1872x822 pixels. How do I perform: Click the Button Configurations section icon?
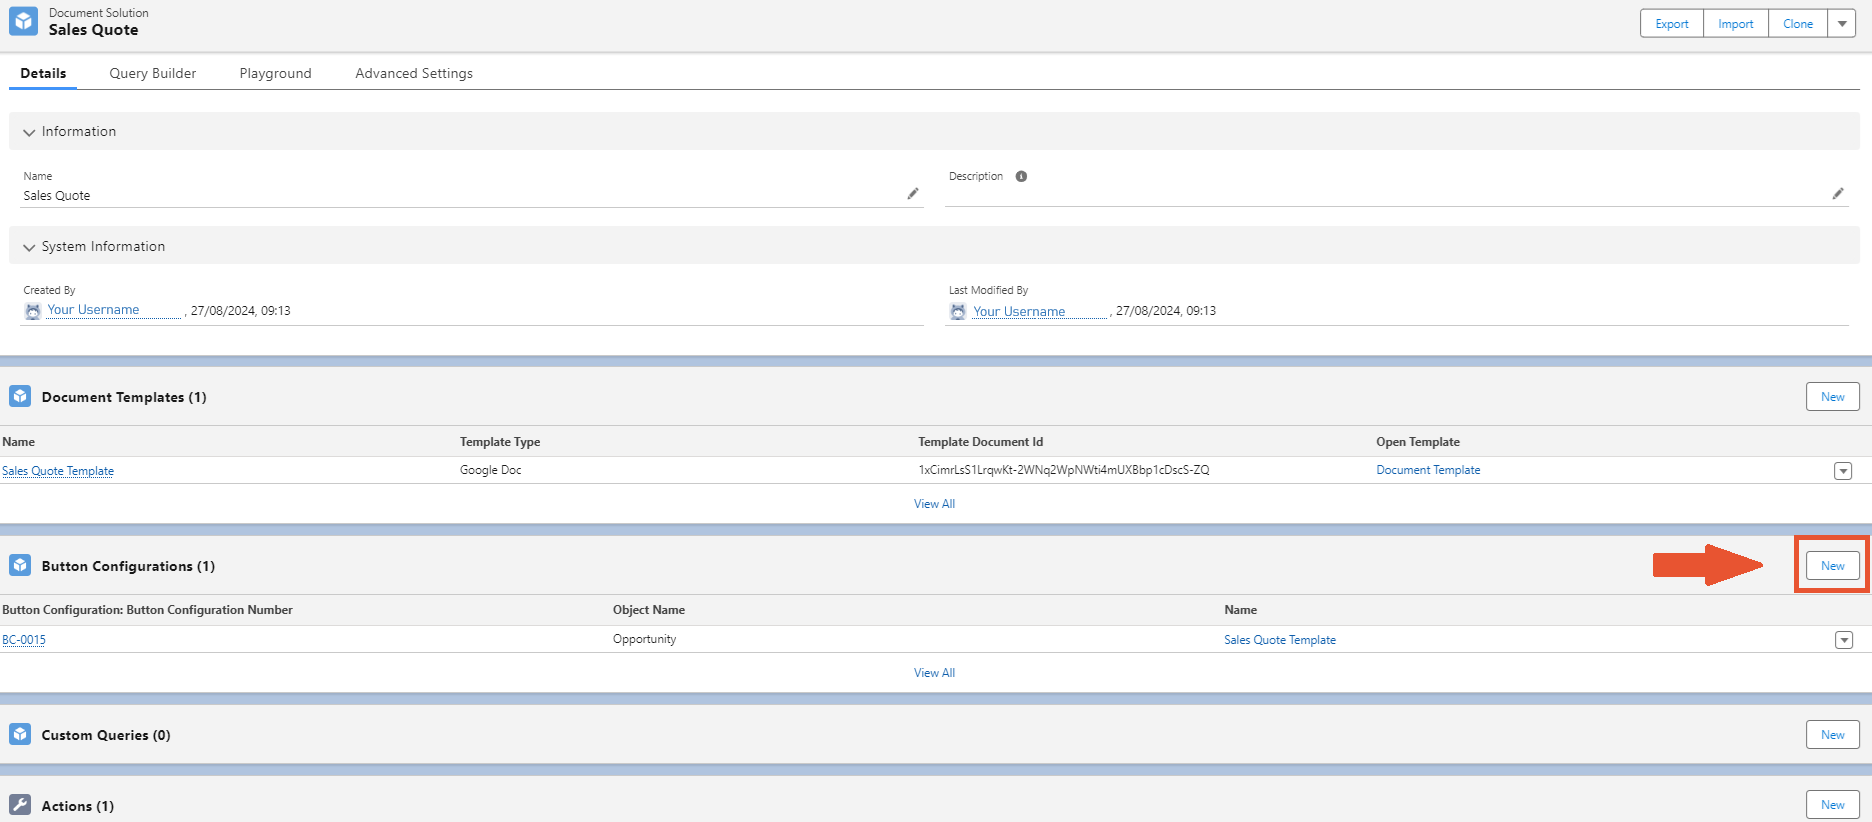tap(20, 566)
